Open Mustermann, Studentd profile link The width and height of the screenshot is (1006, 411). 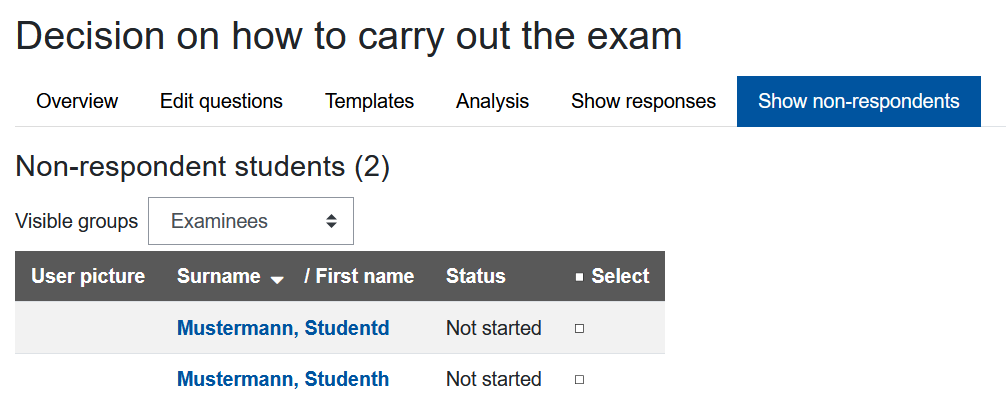283,328
